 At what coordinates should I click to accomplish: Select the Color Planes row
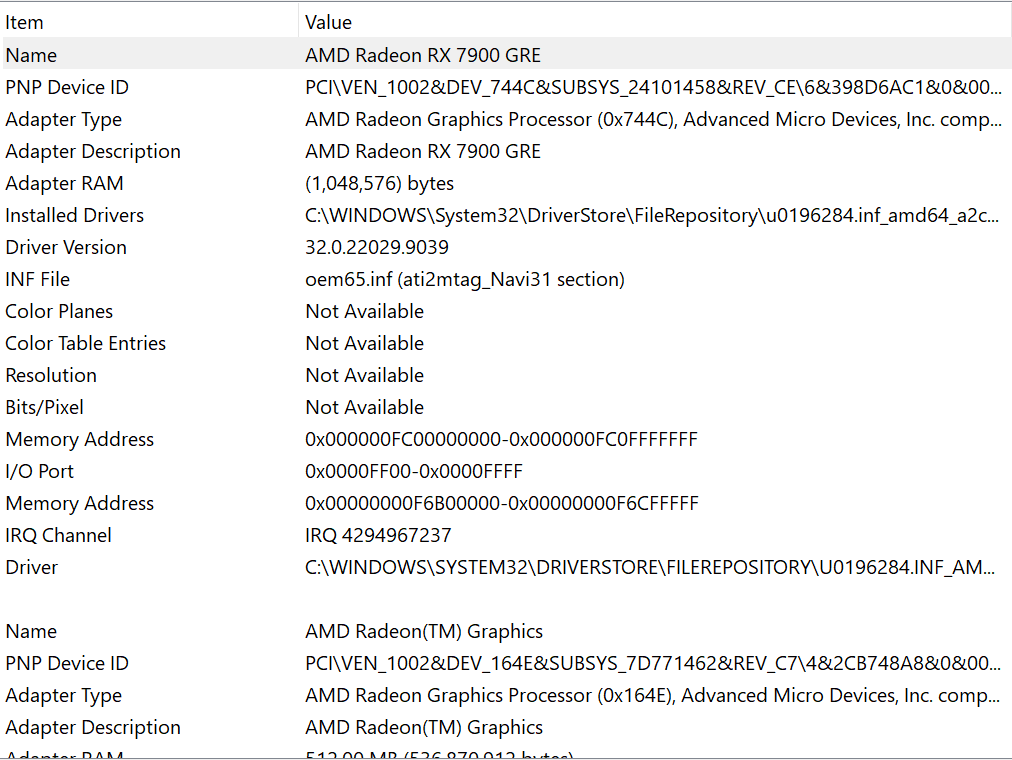click(59, 311)
